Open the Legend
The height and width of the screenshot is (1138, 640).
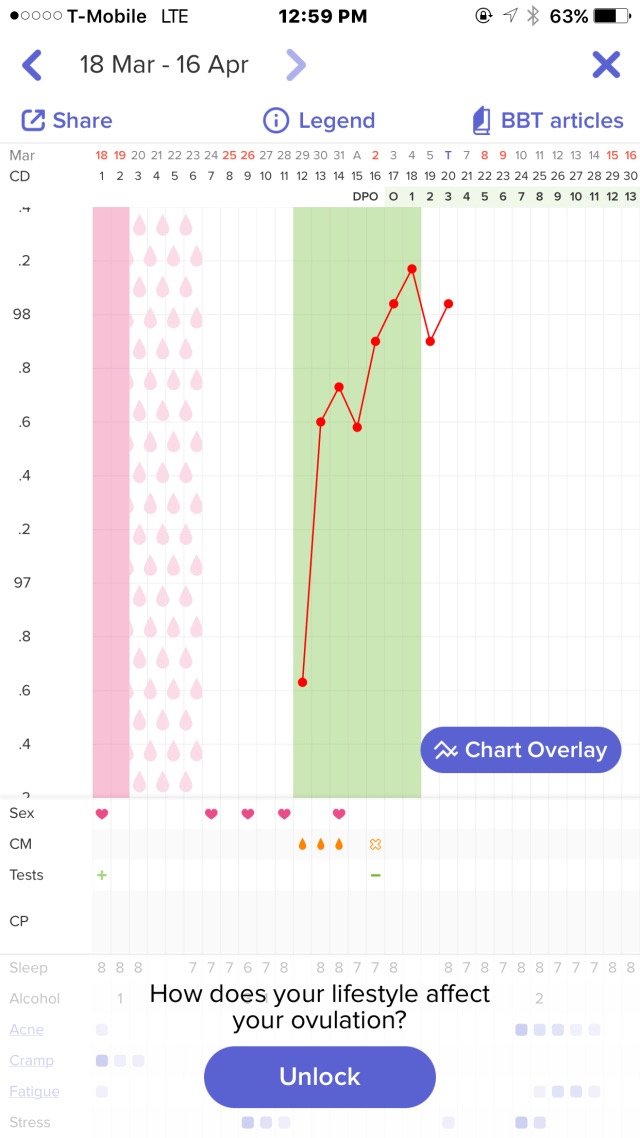(x=318, y=121)
